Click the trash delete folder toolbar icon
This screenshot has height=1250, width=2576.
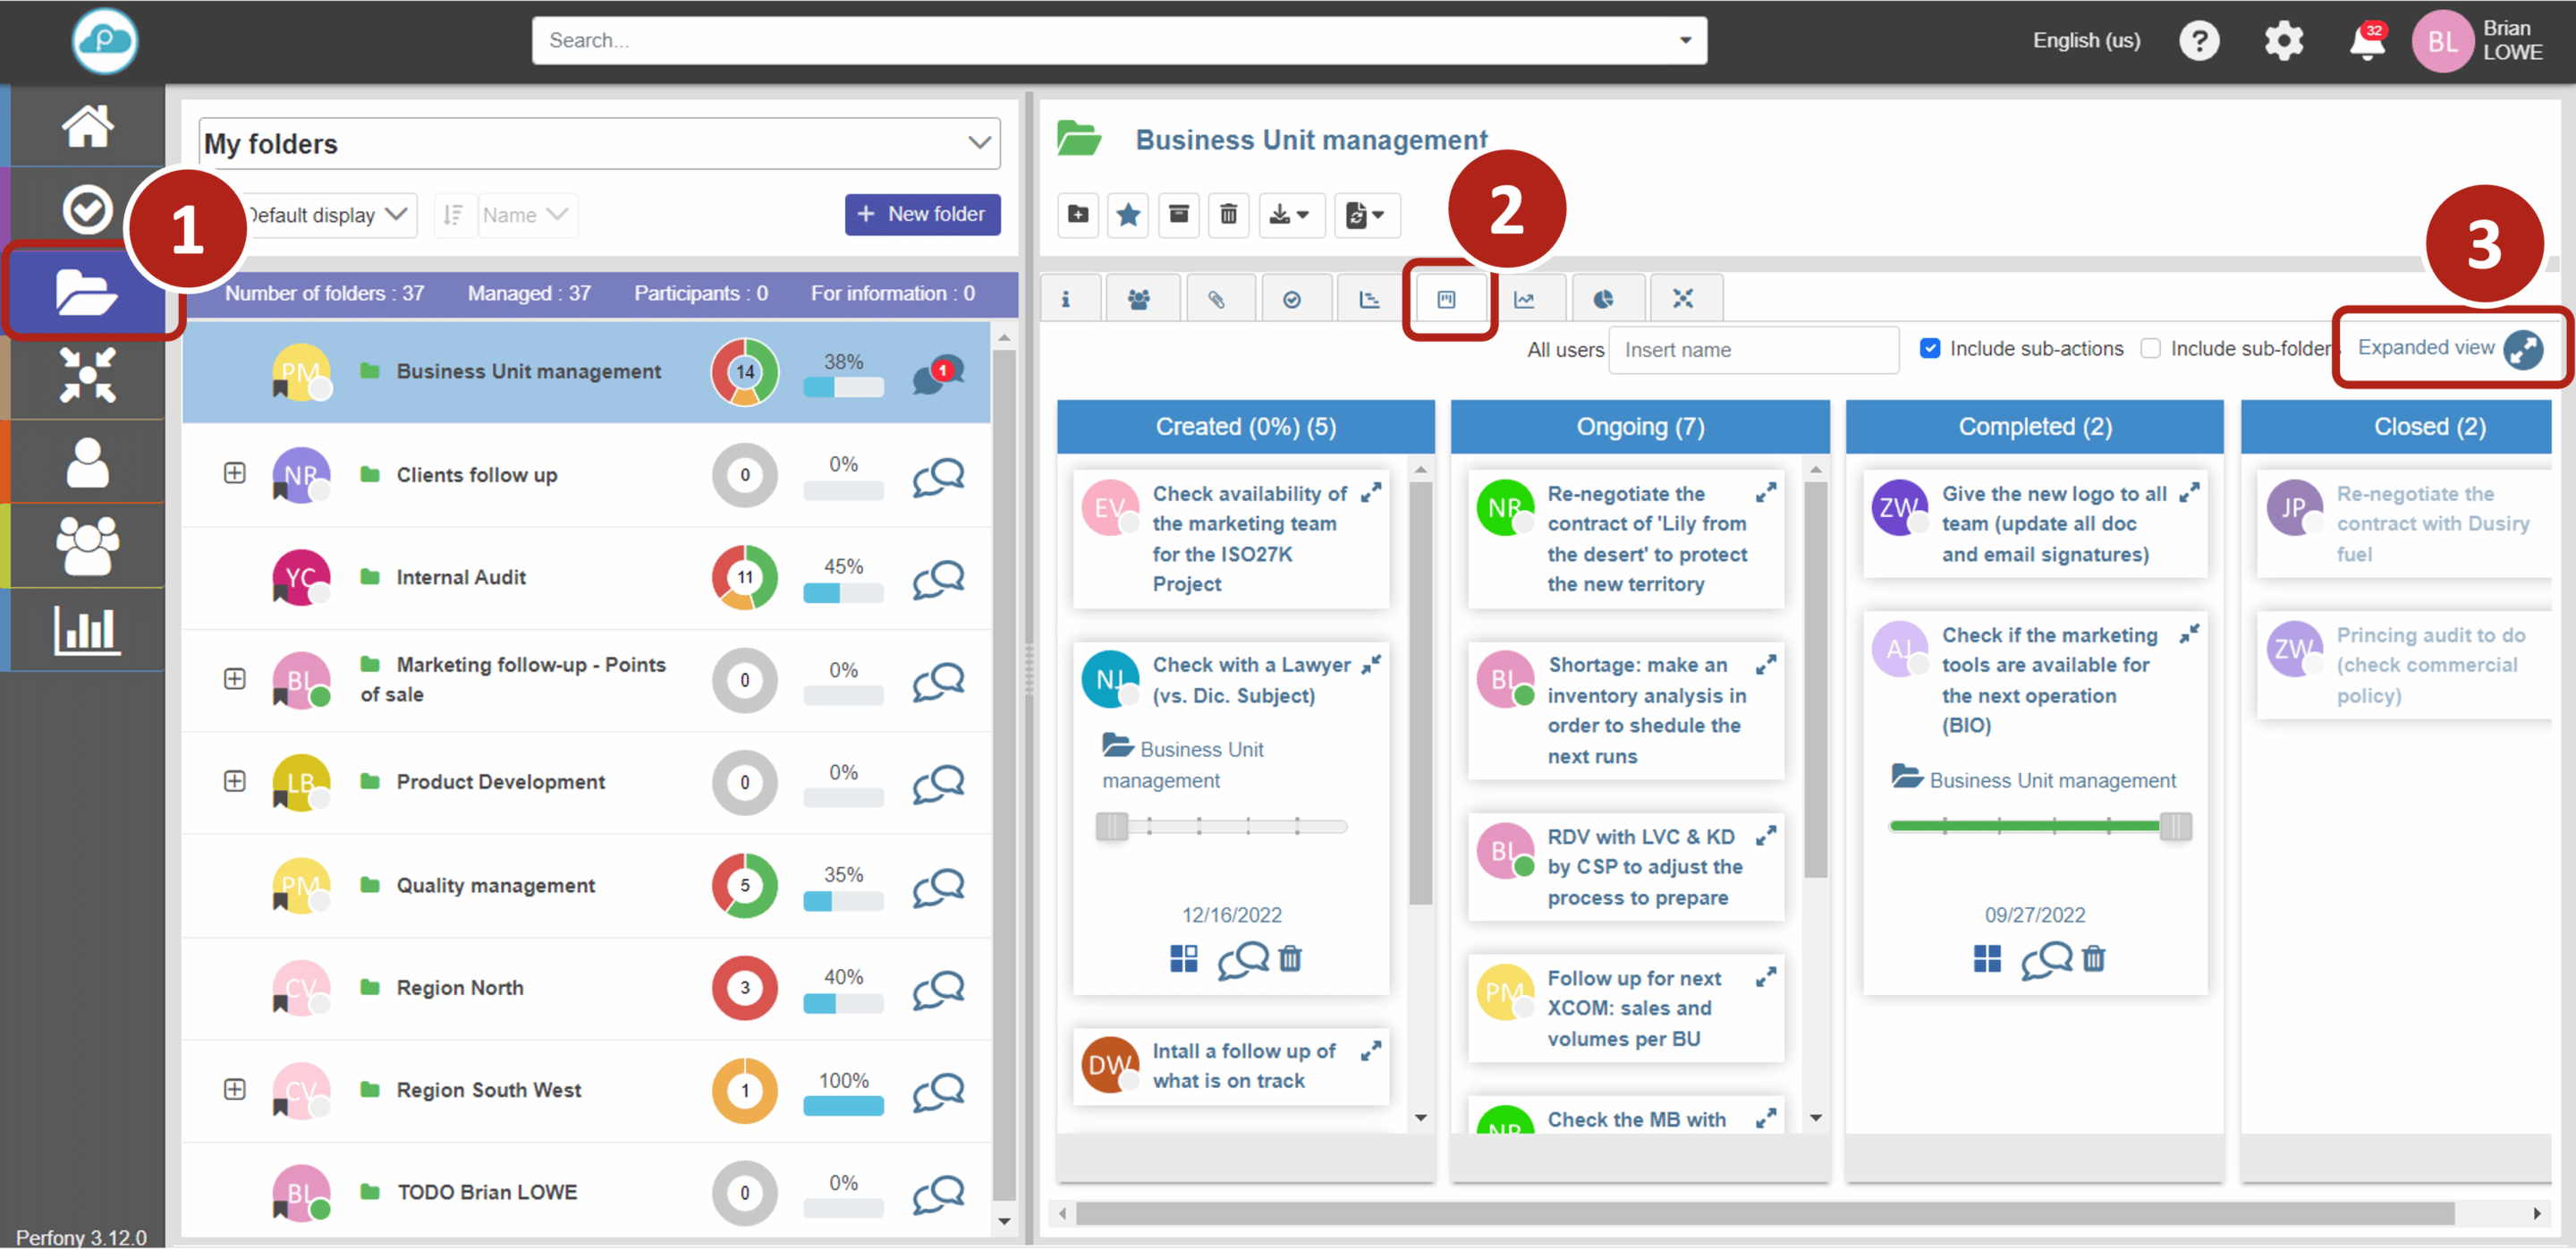click(1228, 215)
